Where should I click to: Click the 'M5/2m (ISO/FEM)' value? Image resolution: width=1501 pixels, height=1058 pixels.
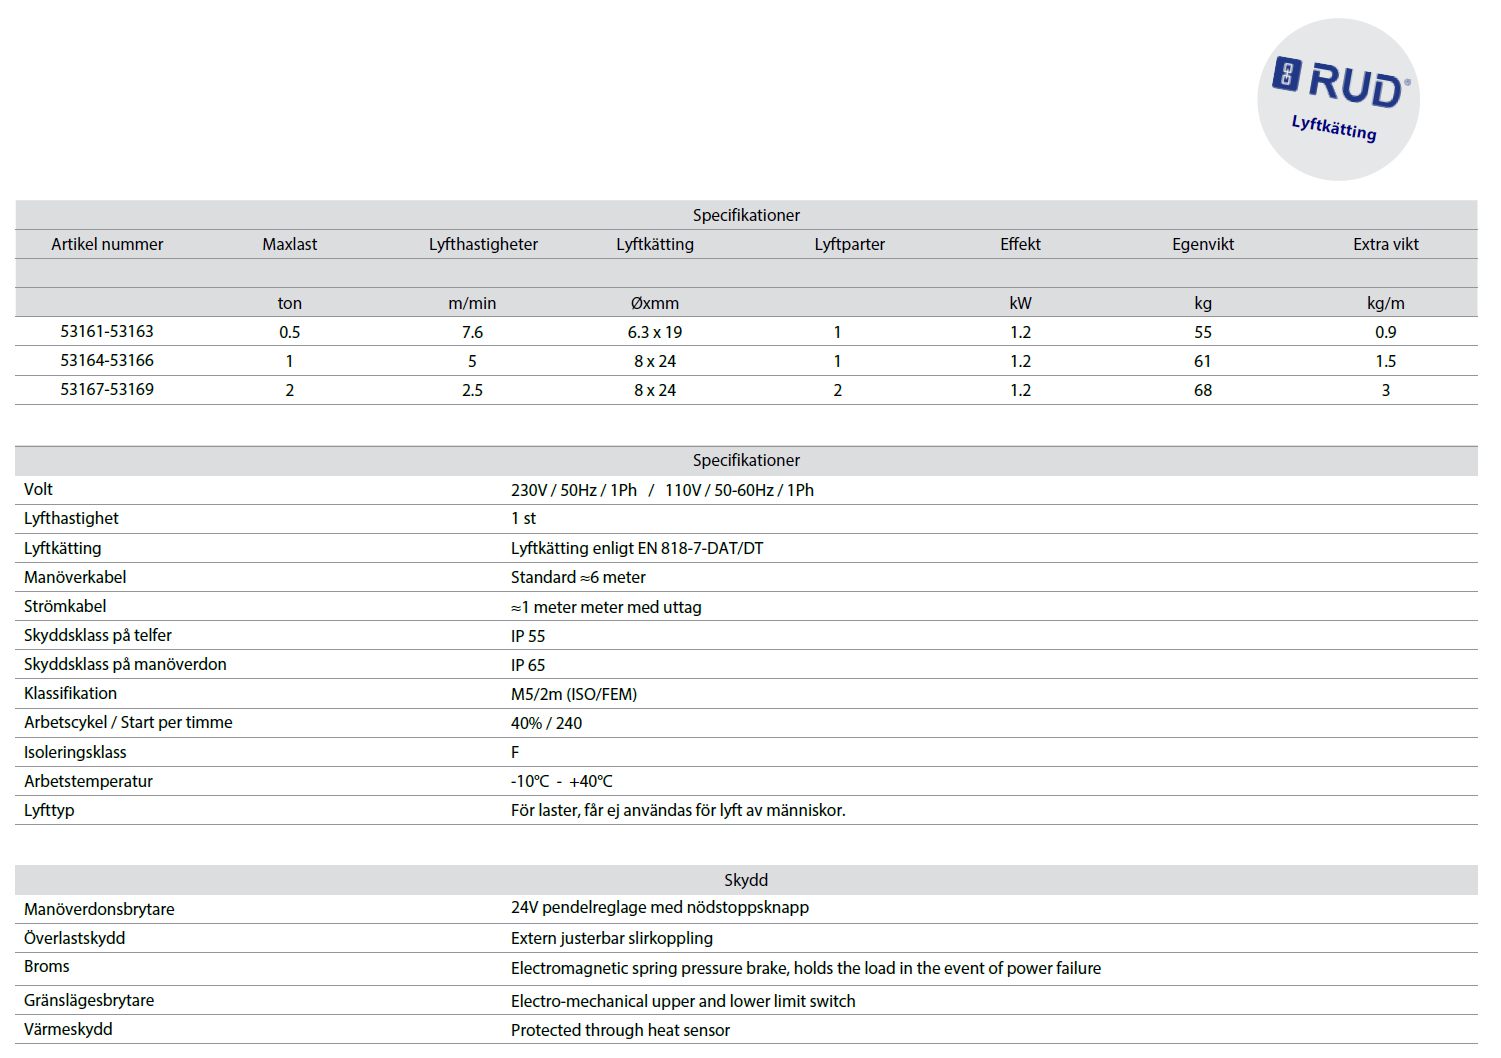(574, 694)
